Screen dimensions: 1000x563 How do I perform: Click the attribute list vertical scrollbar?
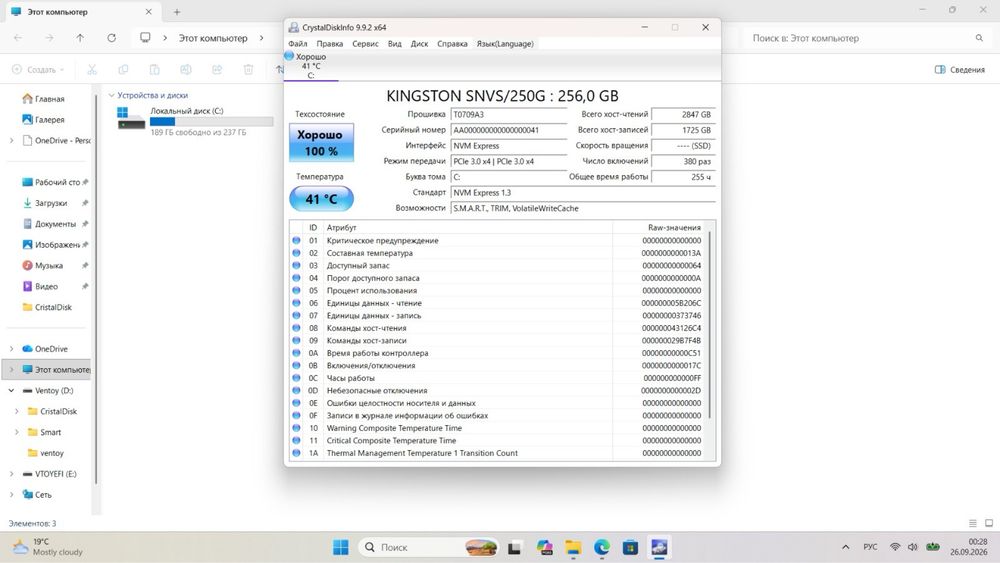point(710,325)
